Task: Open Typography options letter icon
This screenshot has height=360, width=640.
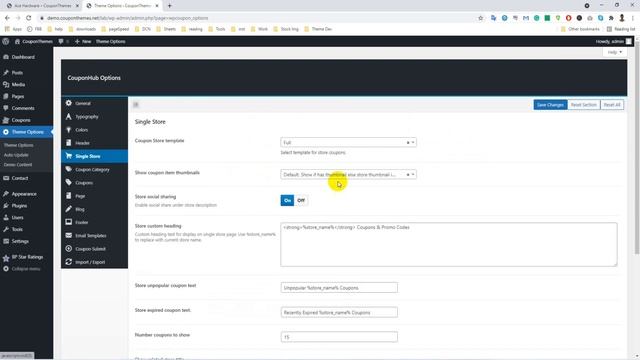Action: 69,116
